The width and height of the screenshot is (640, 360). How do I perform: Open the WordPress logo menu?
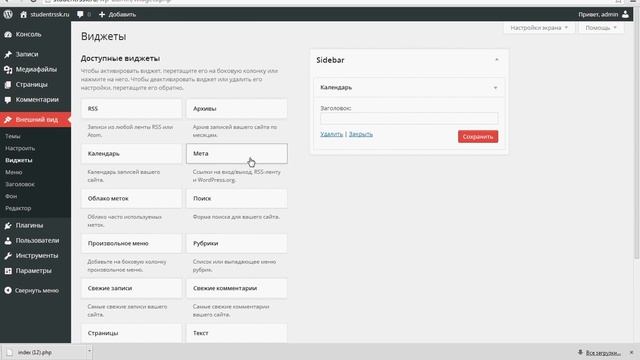pyautogui.click(x=8, y=14)
